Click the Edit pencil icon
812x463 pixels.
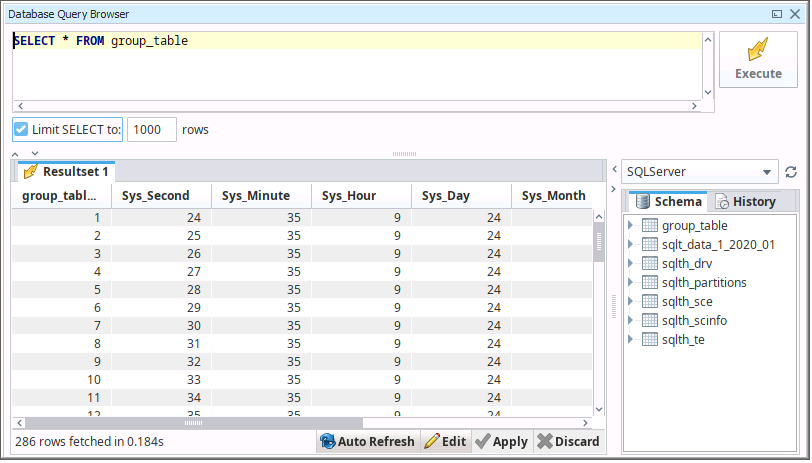pos(432,441)
